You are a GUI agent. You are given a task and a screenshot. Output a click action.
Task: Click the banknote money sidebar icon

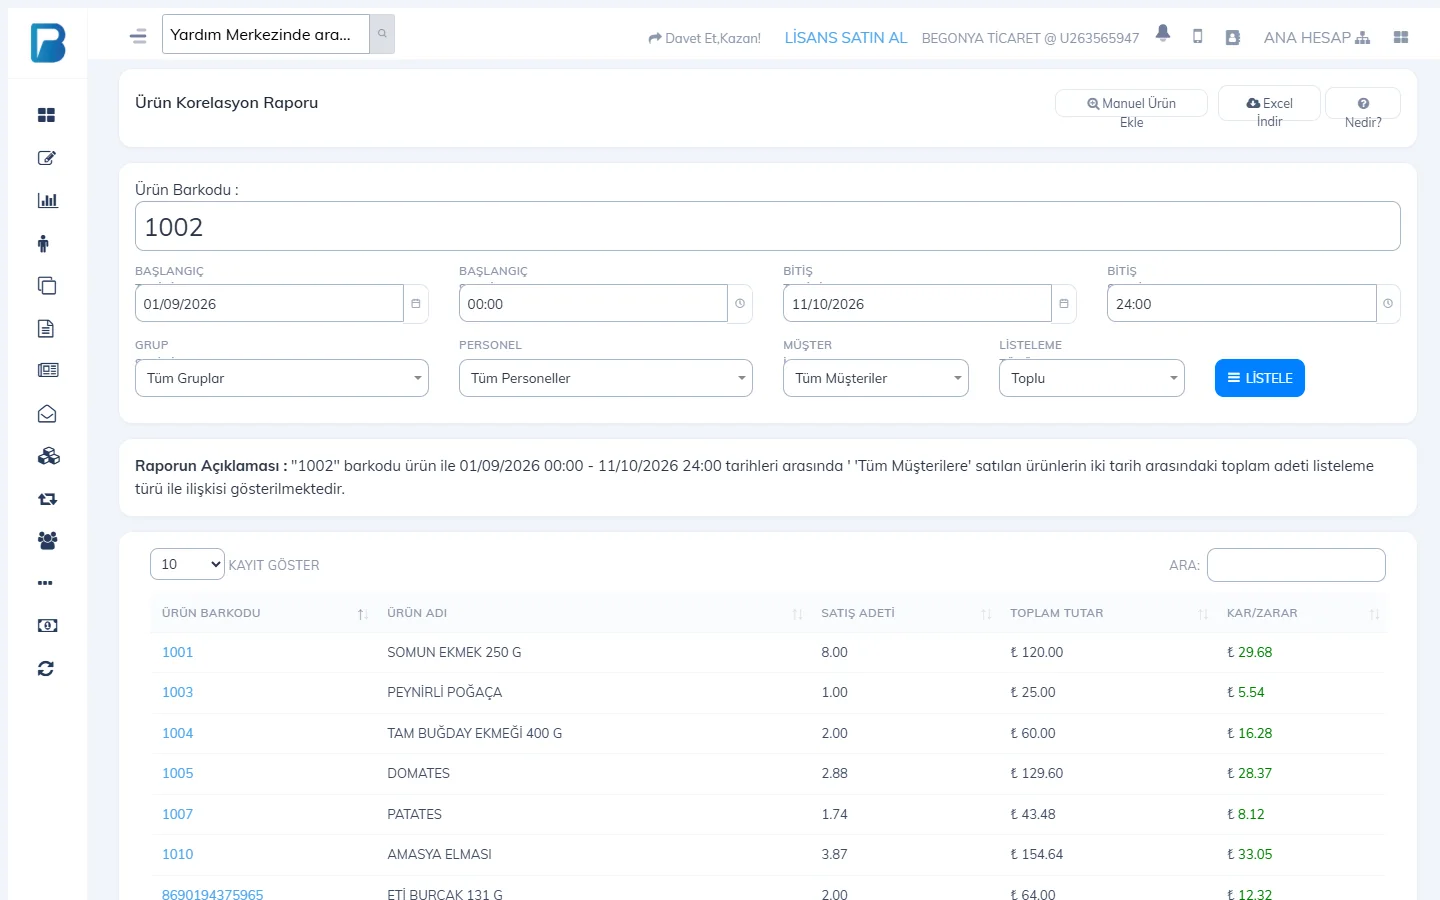point(47,626)
